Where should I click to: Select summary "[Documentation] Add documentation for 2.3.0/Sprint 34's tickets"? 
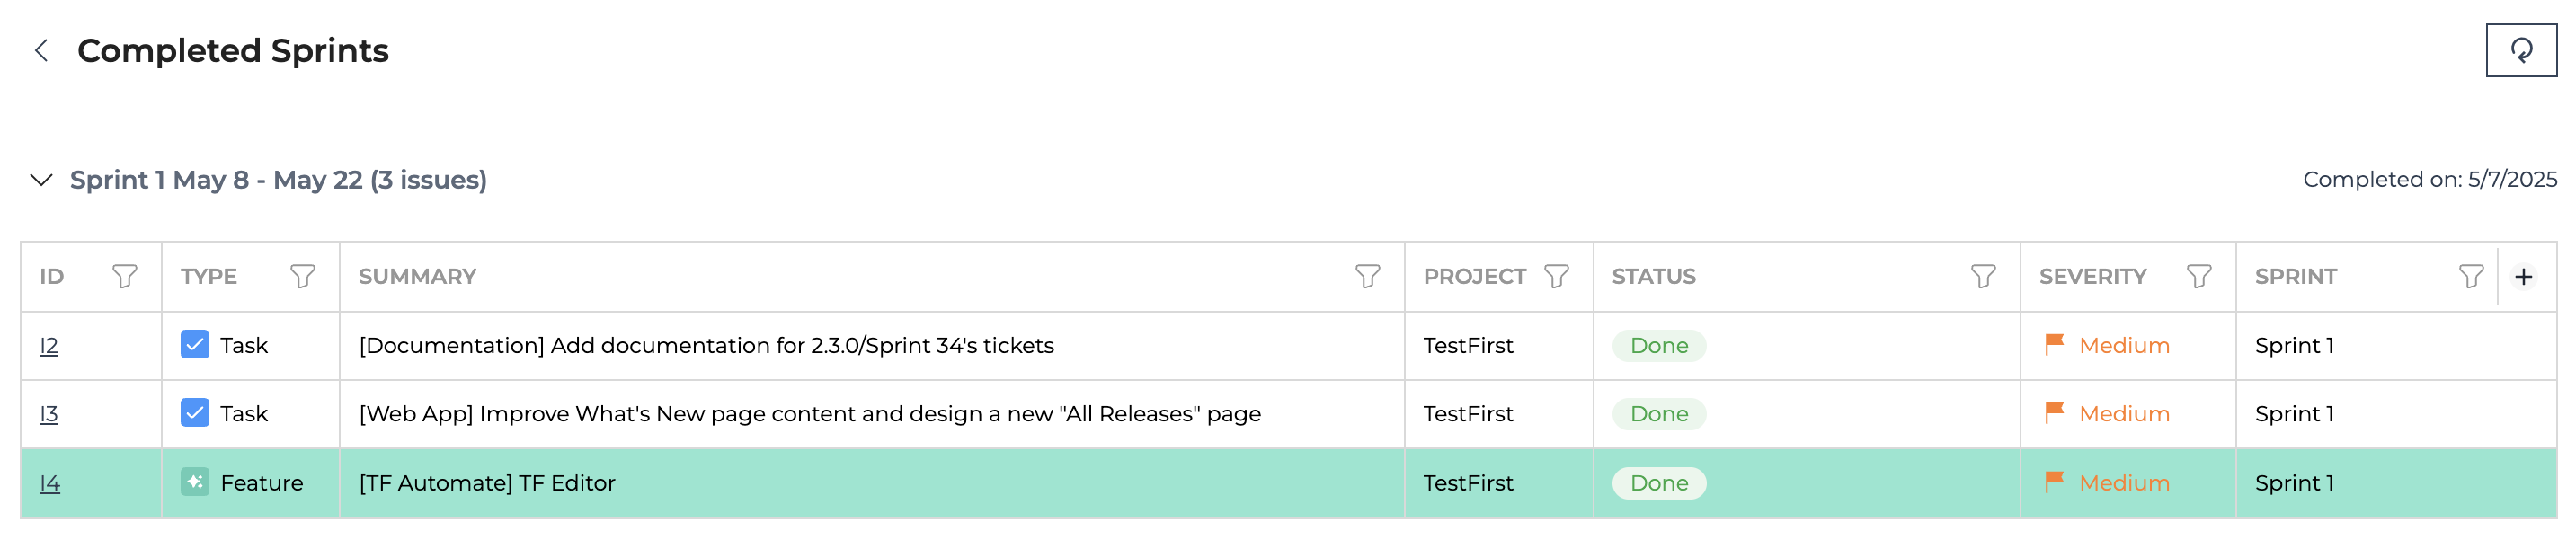point(706,346)
